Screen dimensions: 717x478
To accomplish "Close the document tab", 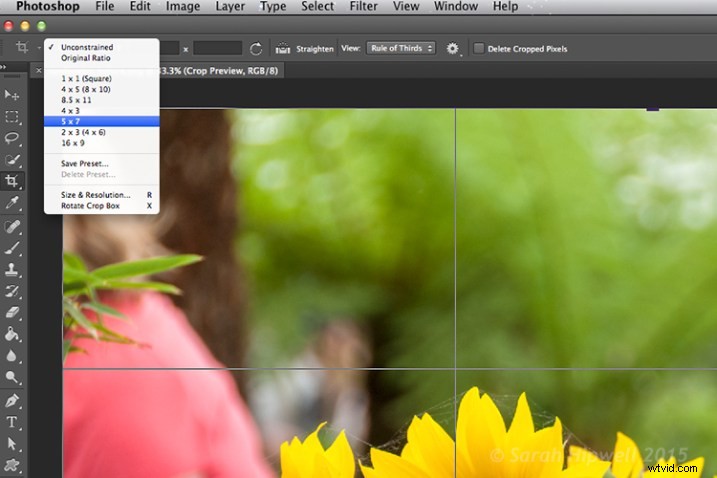I will point(38,70).
